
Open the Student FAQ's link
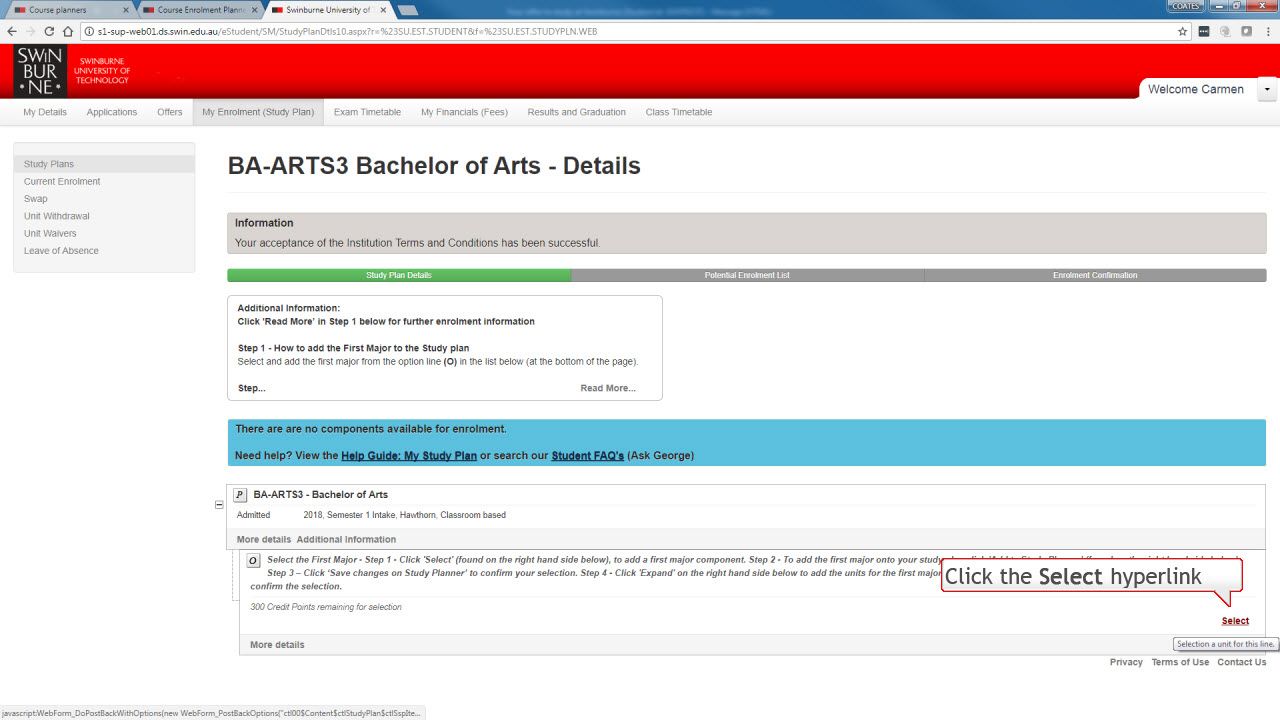tap(587, 456)
